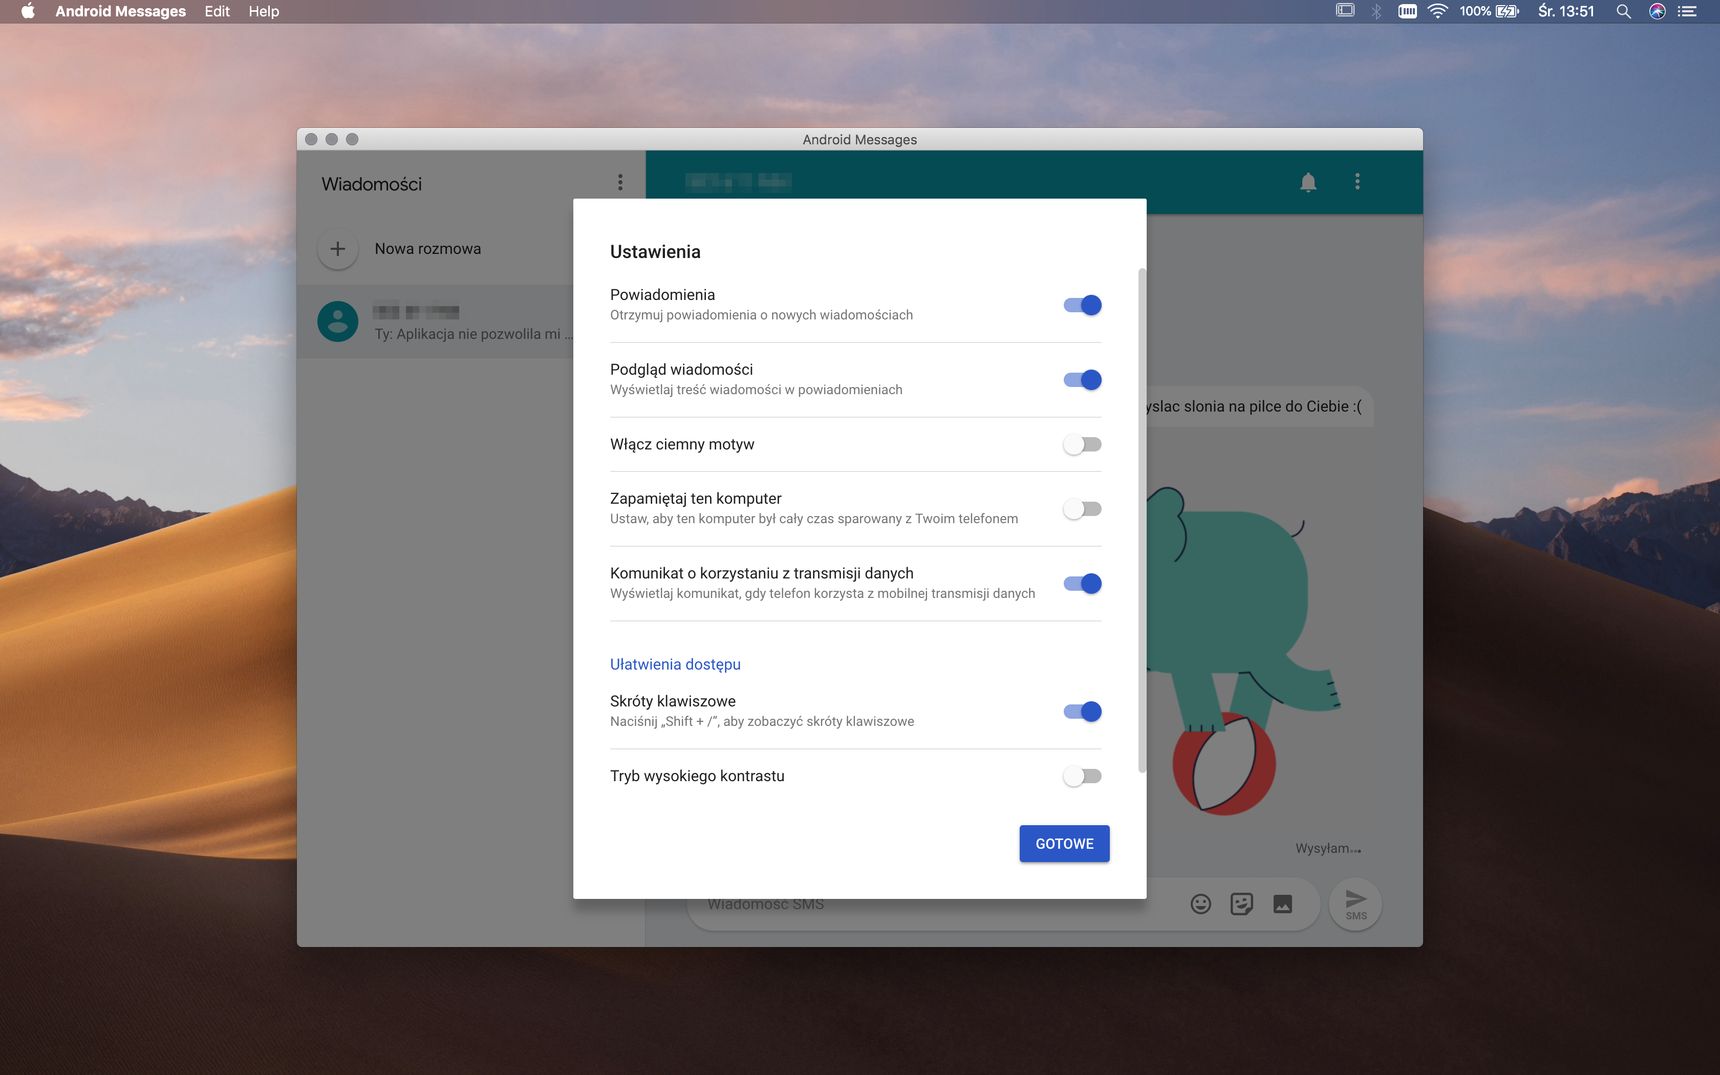Click Ułatwienia dostępu section heading
Image resolution: width=1720 pixels, height=1075 pixels.
point(675,664)
